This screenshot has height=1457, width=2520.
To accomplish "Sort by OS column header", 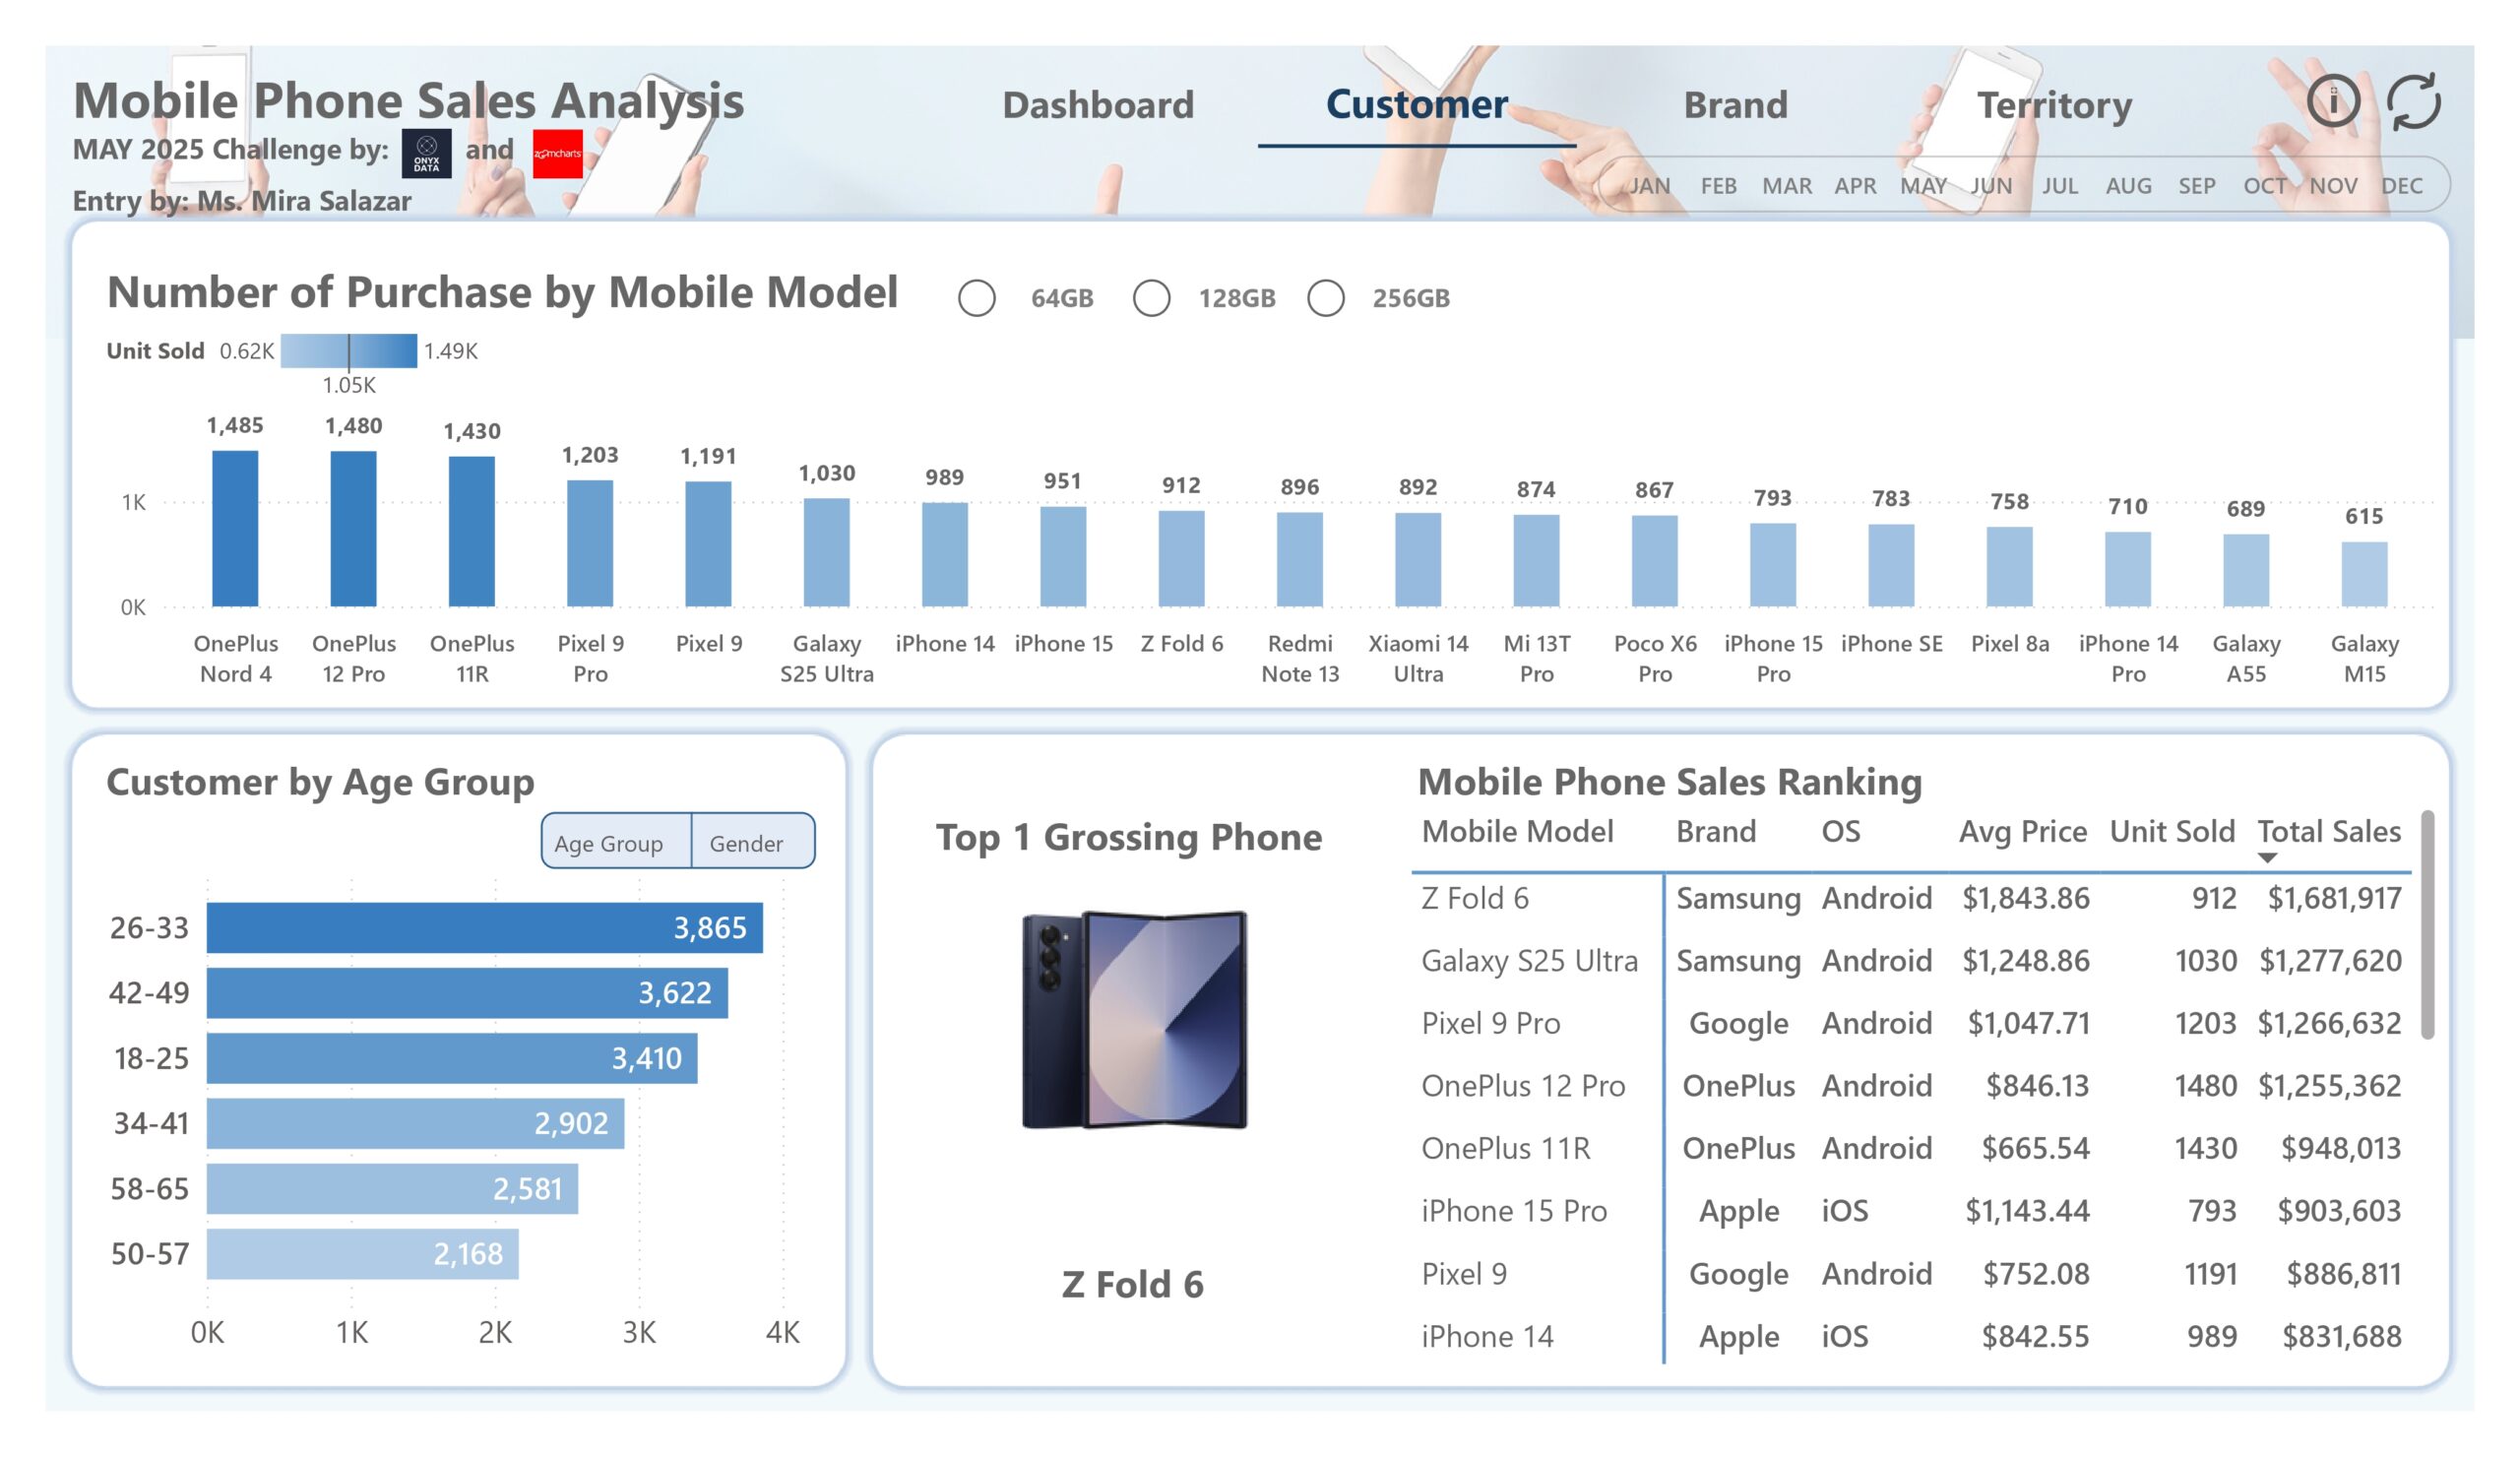I will tap(1840, 832).
